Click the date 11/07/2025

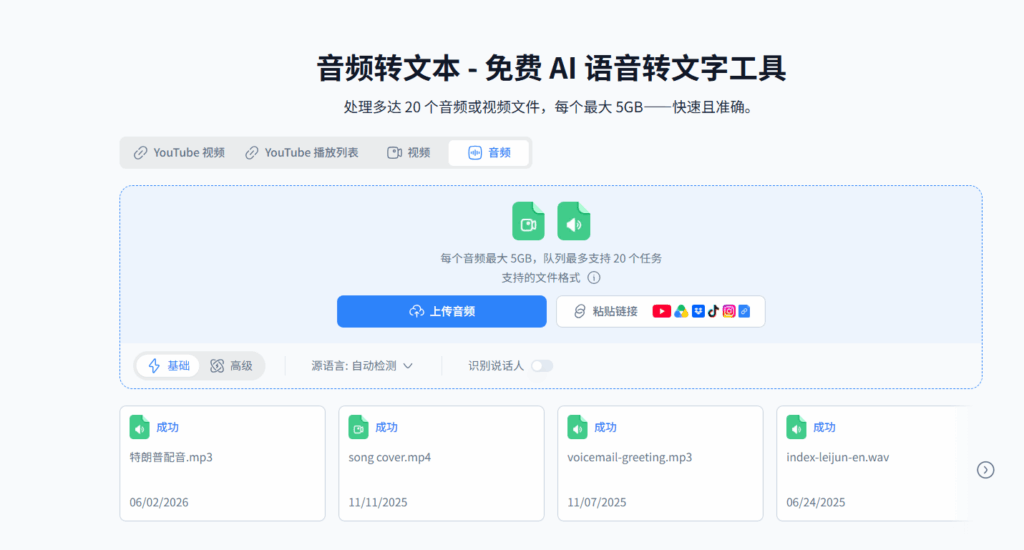[596, 502]
